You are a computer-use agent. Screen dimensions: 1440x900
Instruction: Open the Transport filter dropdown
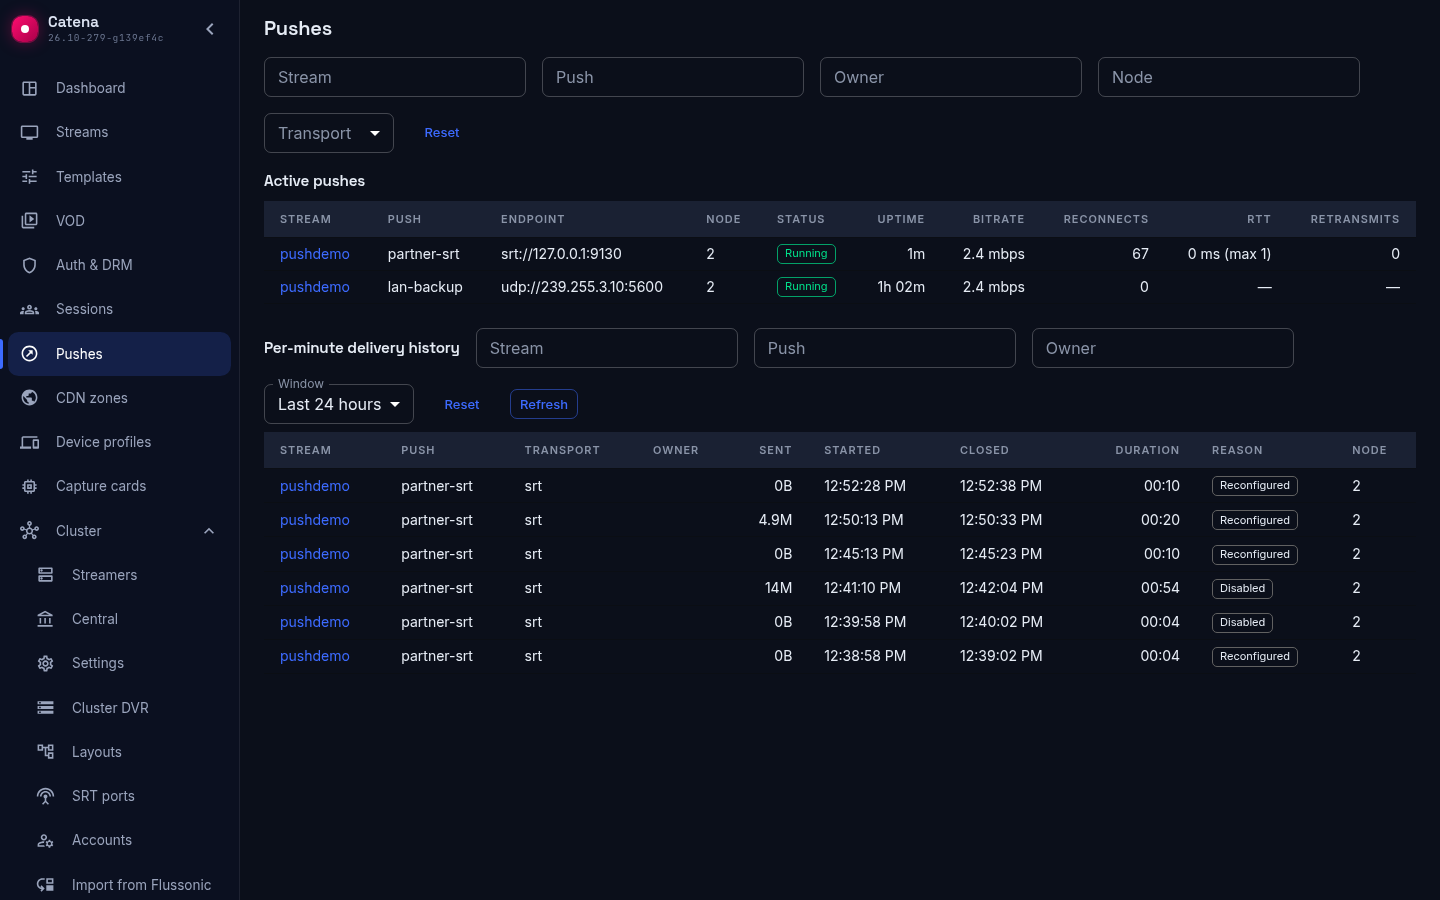[x=329, y=133]
